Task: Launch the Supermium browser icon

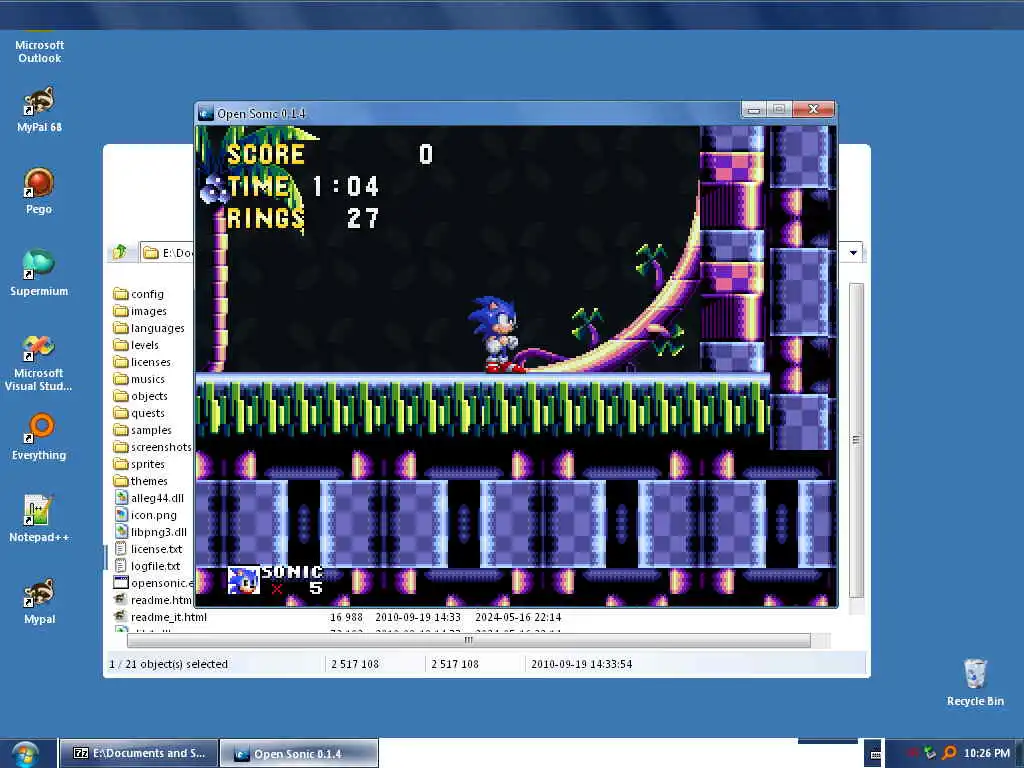Action: [39, 272]
